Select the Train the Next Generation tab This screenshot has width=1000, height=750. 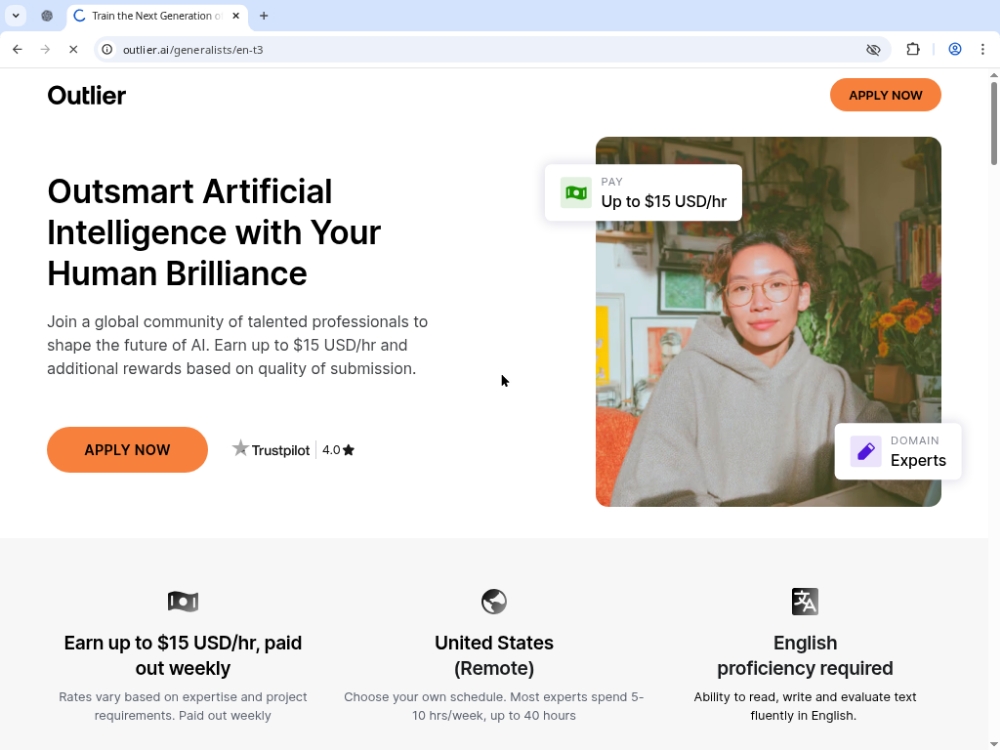coord(150,16)
